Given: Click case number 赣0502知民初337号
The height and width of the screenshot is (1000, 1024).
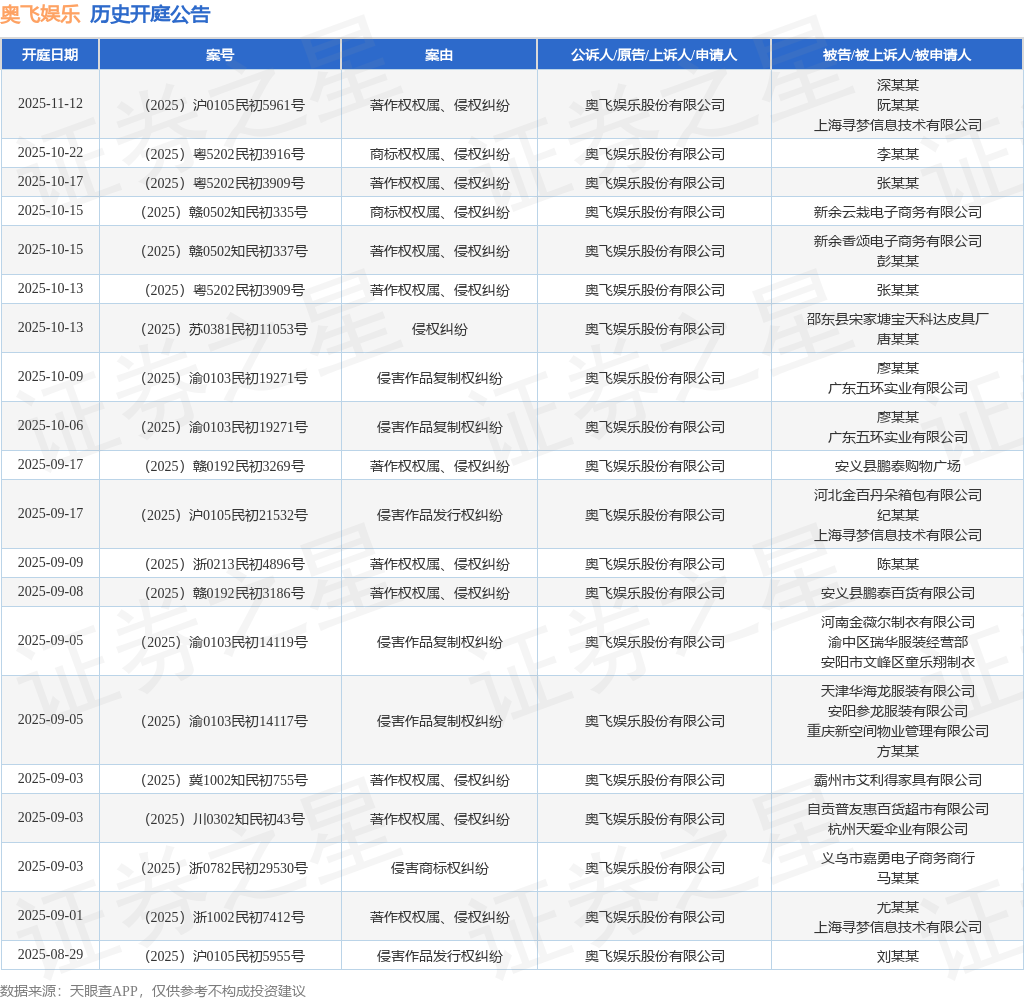Looking at the screenshot, I should (x=224, y=251).
